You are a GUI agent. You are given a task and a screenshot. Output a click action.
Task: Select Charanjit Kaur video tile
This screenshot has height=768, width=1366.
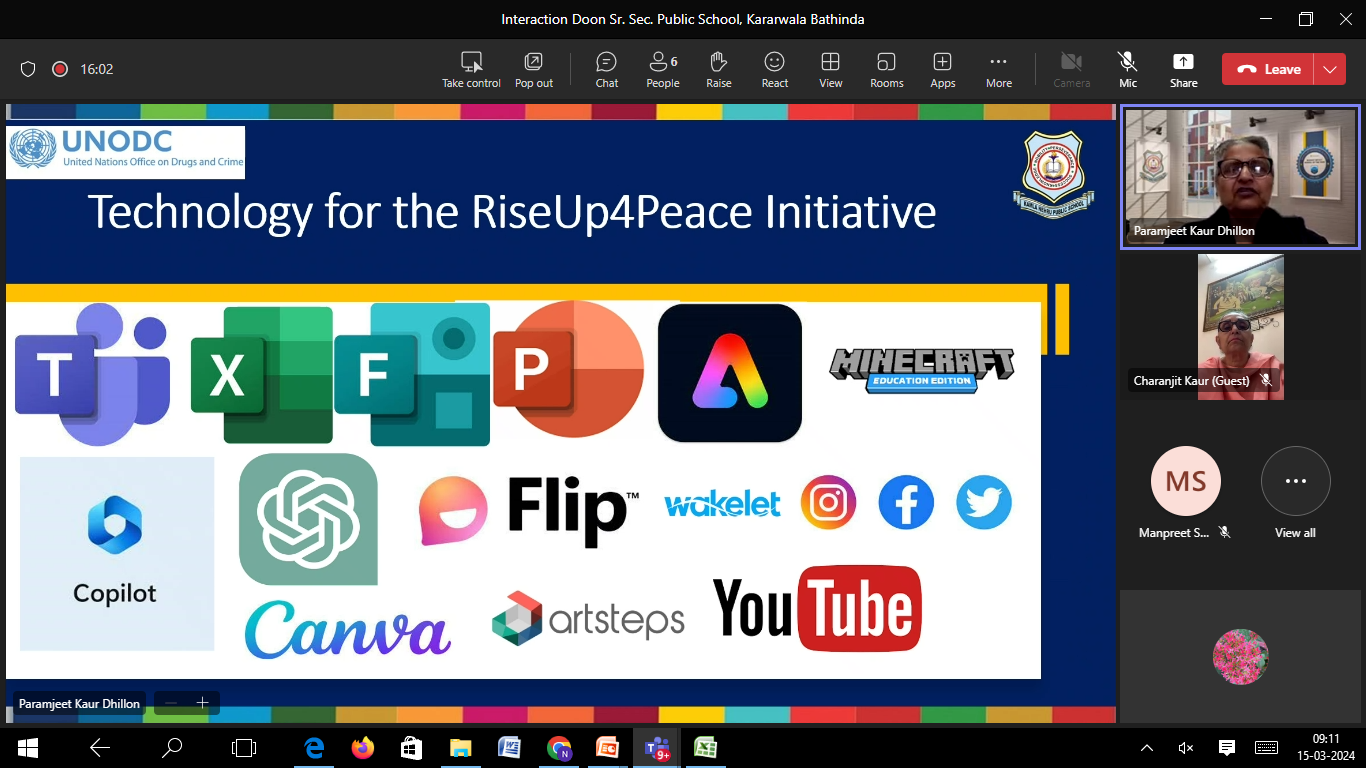(x=1240, y=327)
